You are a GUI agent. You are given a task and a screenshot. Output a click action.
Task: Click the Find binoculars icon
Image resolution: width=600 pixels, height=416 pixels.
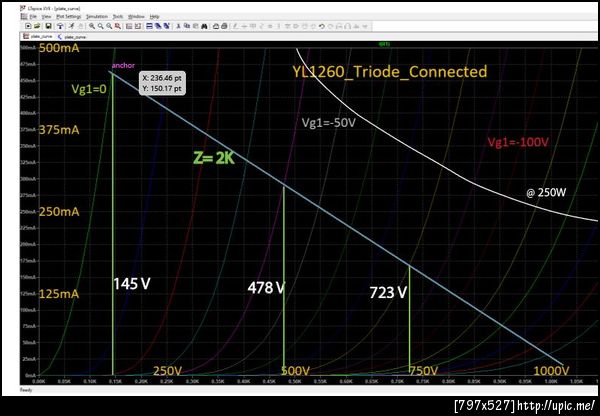(204, 26)
